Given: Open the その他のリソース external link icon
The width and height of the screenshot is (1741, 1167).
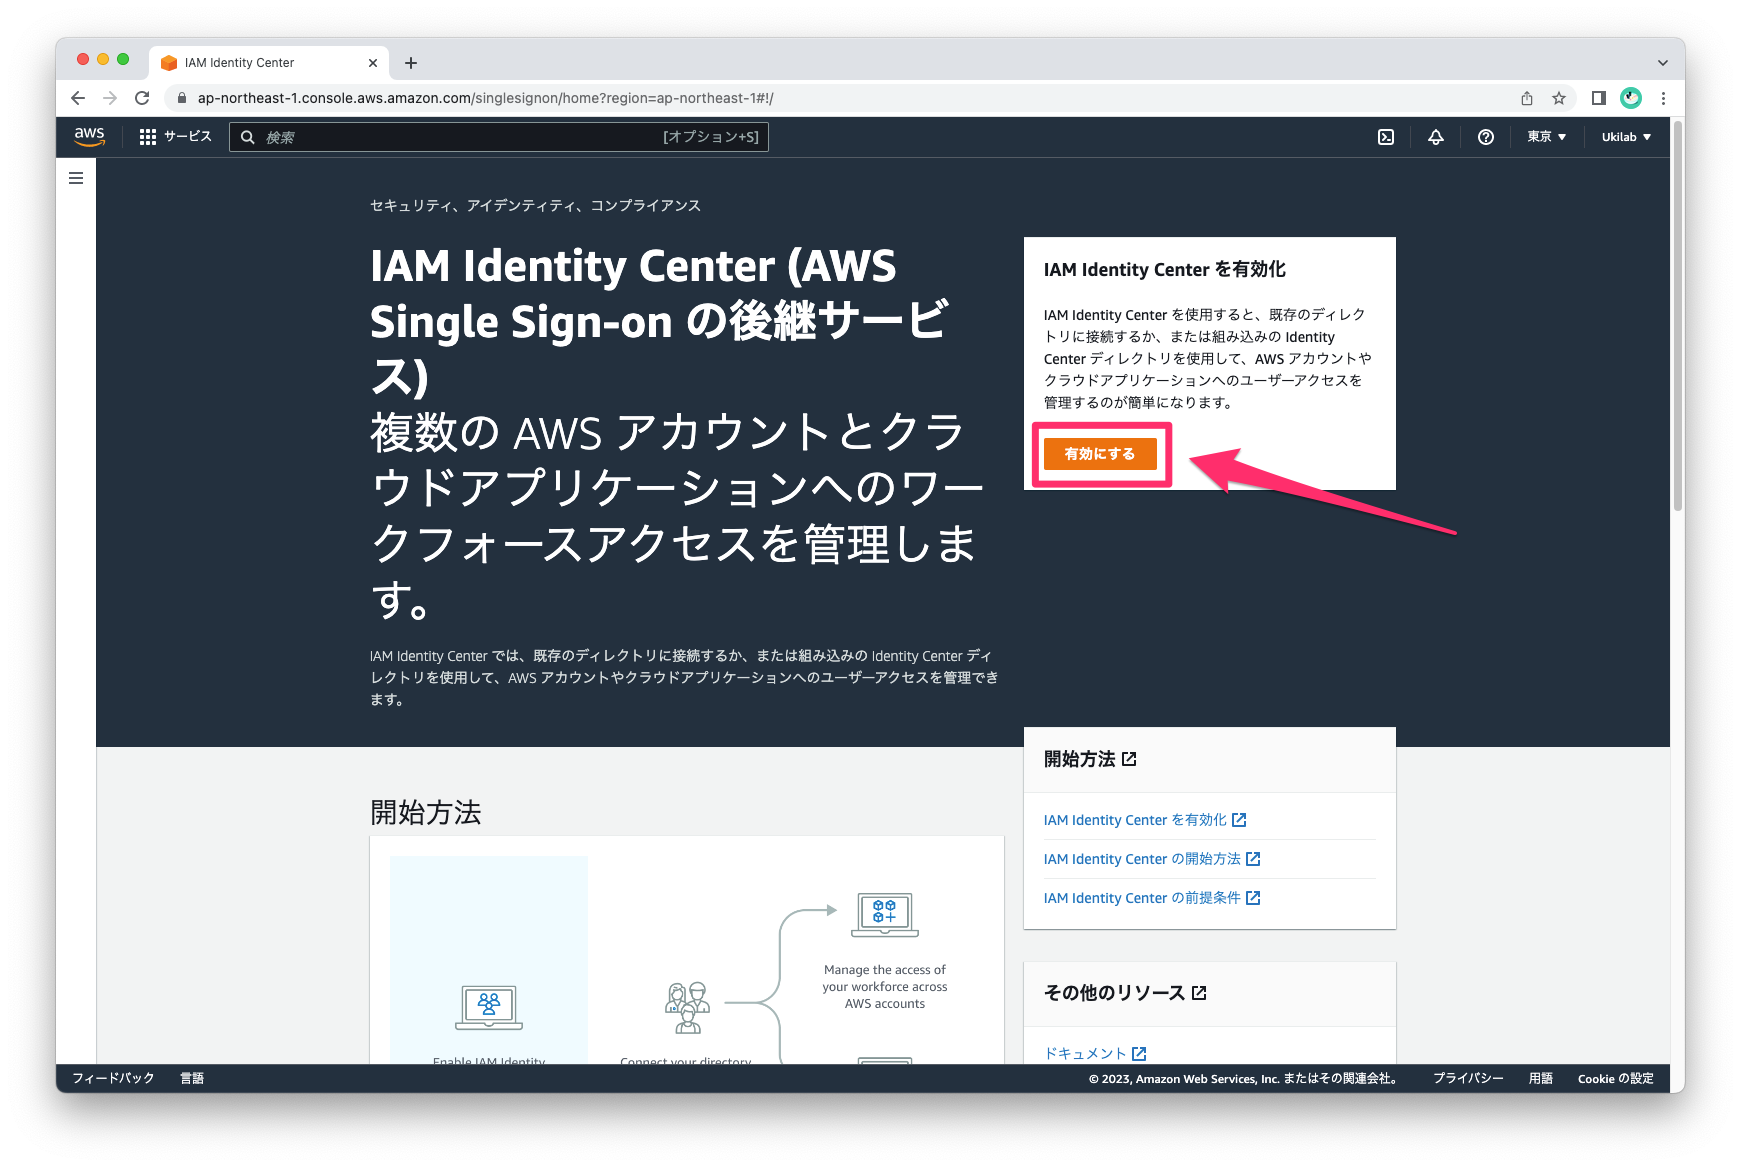Looking at the screenshot, I should tap(1199, 993).
